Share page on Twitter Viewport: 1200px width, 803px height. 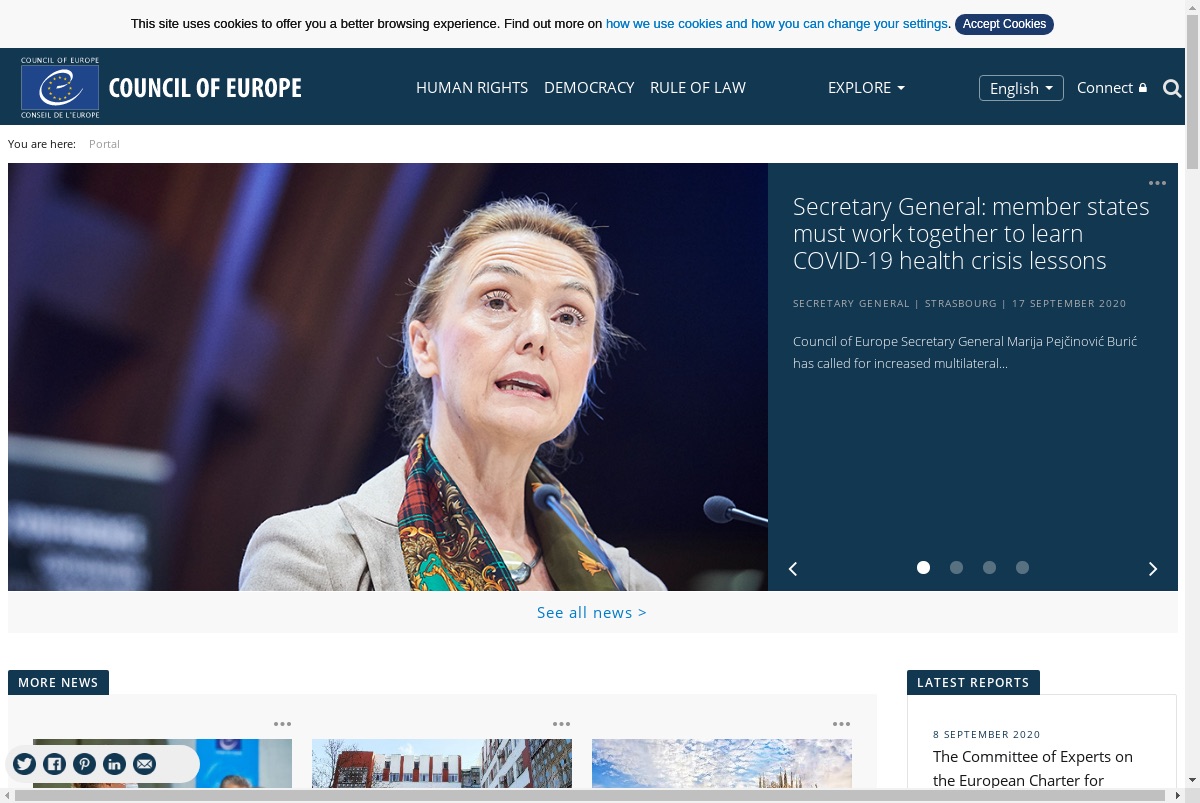(x=25, y=764)
